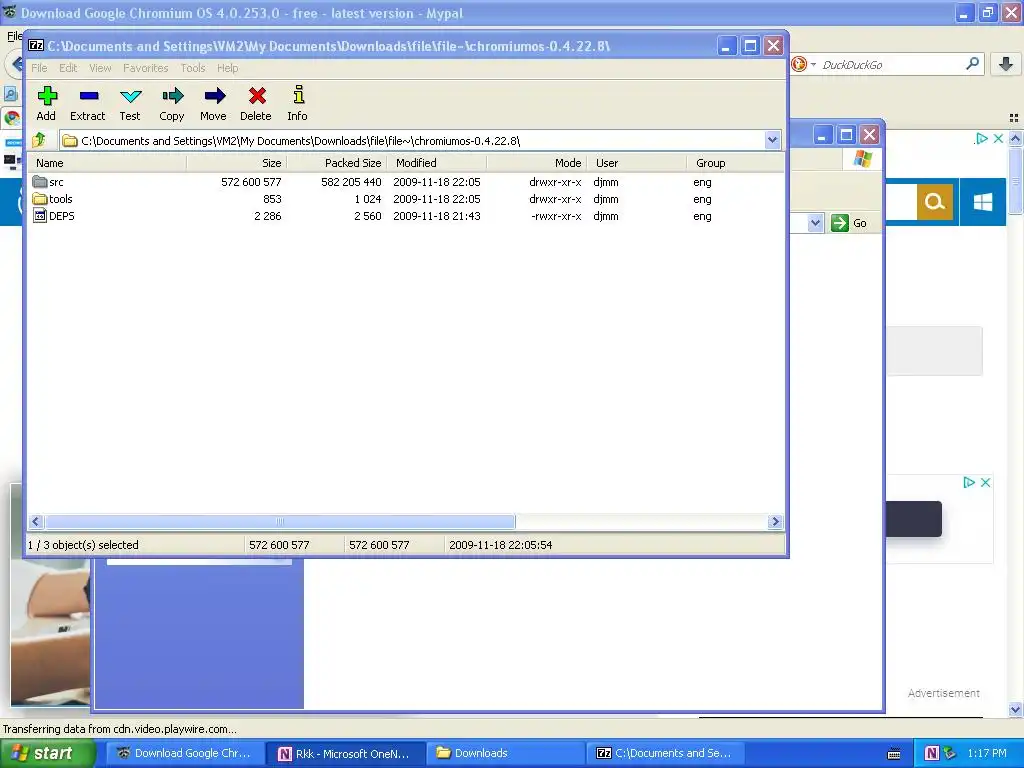Image resolution: width=1024 pixels, height=768 pixels.
Task: Click the Extract toolbar icon
Action: tap(88, 97)
